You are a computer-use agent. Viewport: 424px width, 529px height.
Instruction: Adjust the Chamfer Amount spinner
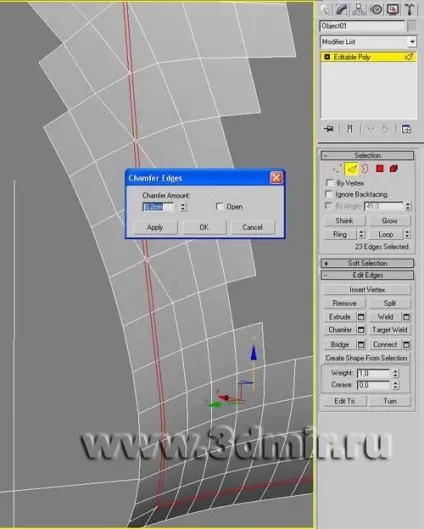coord(183,206)
